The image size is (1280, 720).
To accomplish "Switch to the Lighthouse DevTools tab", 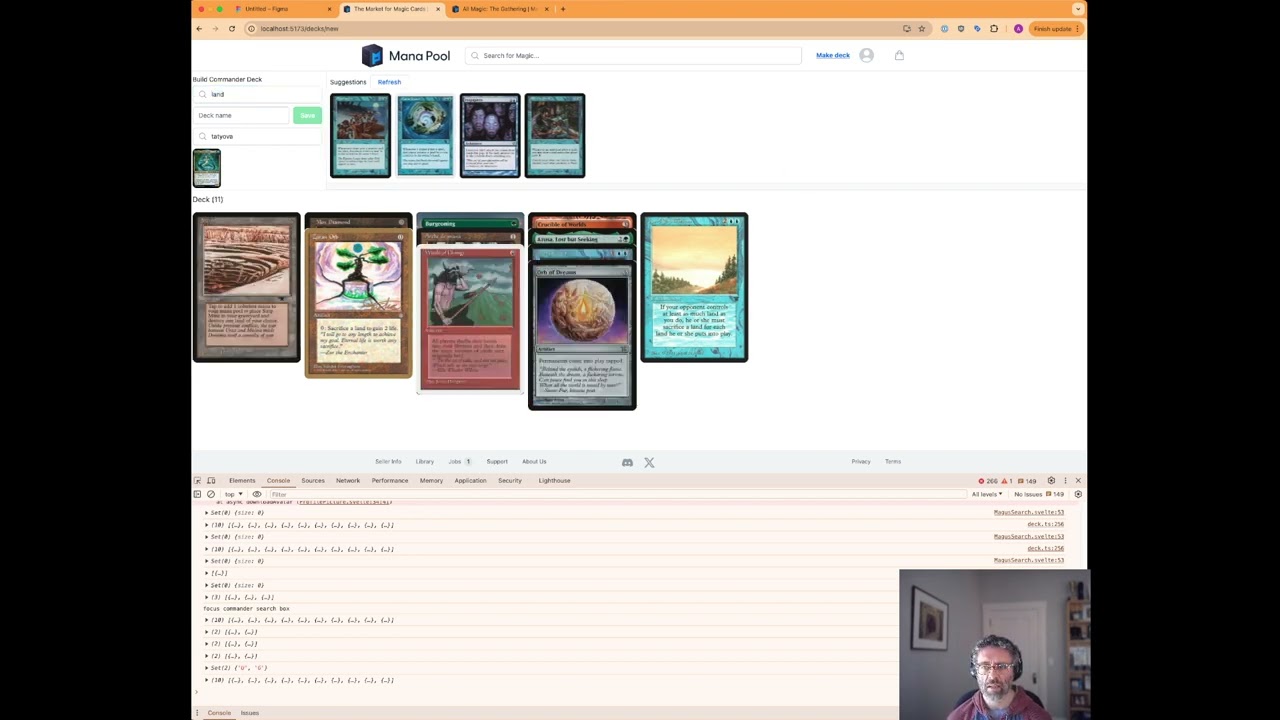I will pyautogui.click(x=554, y=481).
